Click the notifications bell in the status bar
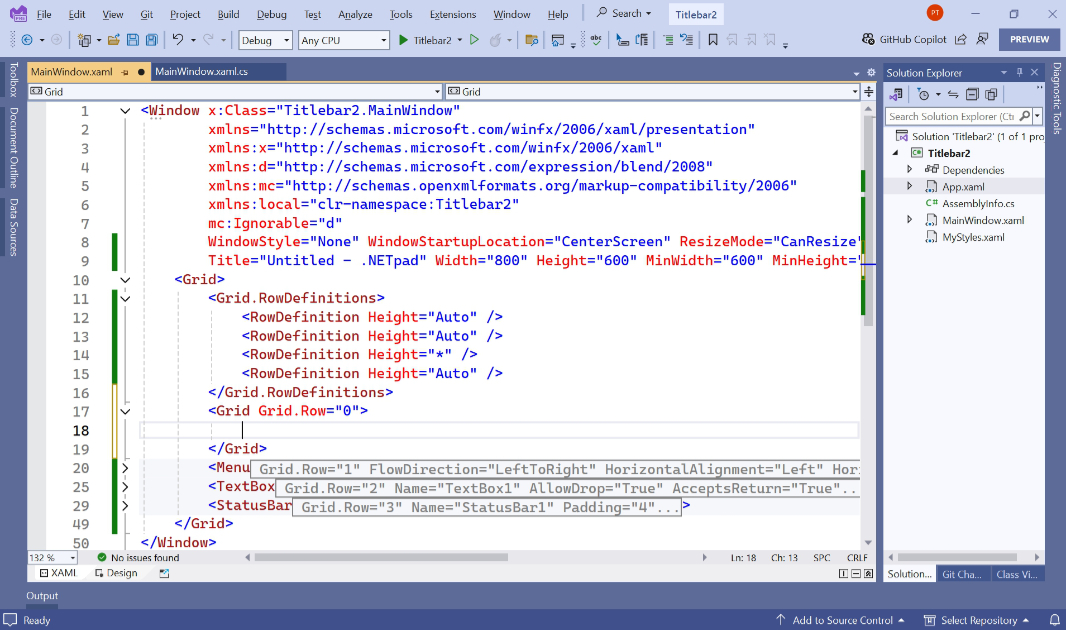This screenshot has height=630, width=1066. 1054,620
